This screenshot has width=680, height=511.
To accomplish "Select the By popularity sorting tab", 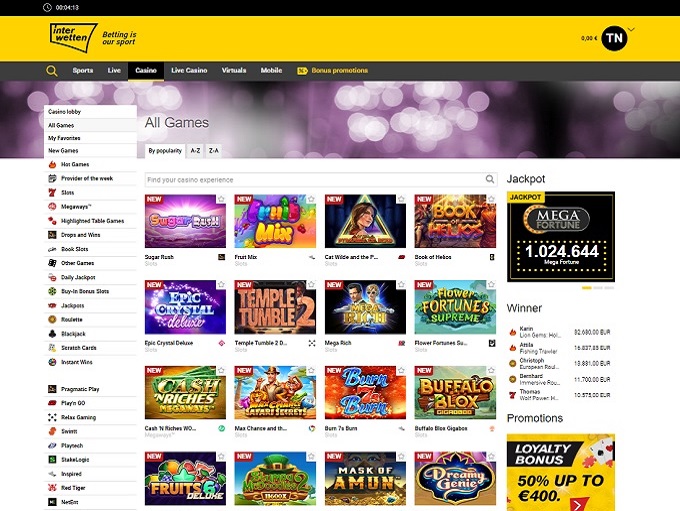I will [x=165, y=150].
